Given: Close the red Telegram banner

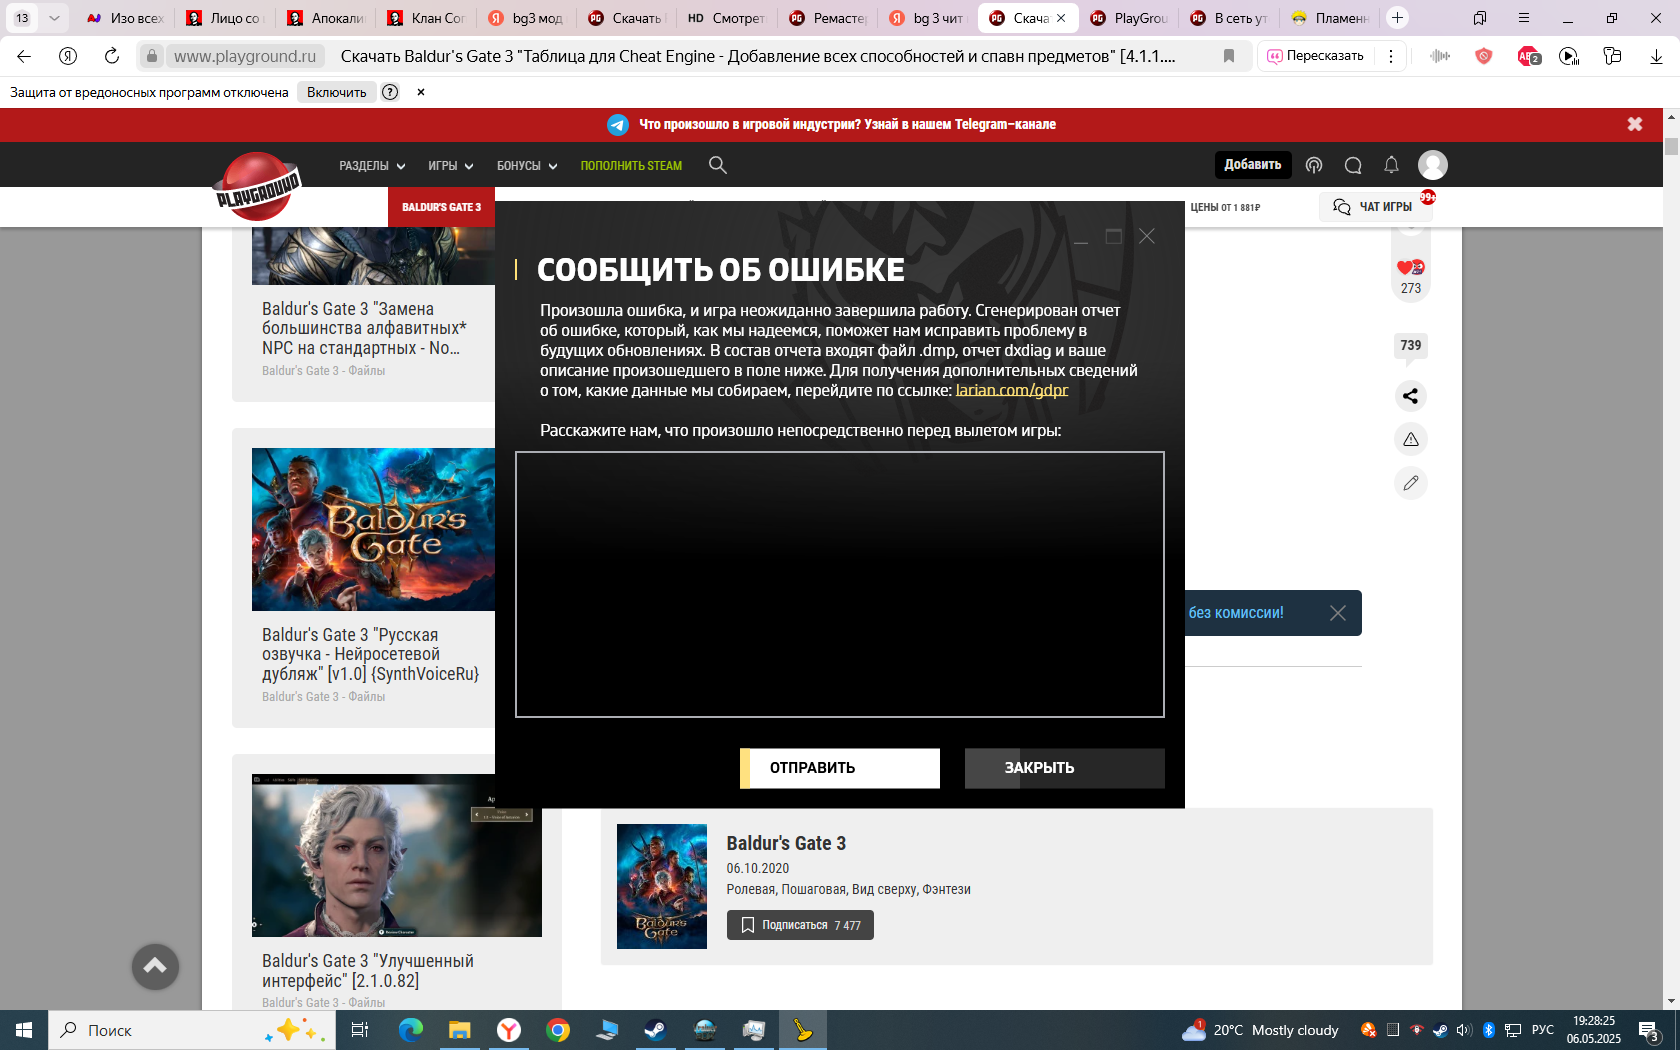Looking at the screenshot, I should 1635,124.
